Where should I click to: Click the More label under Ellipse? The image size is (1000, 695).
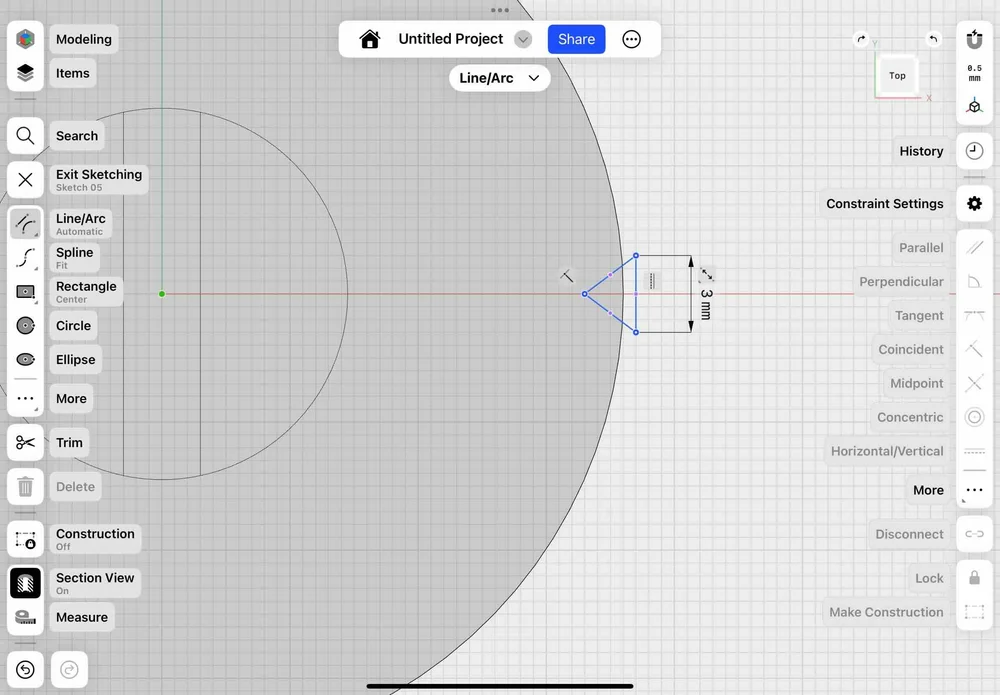pyautogui.click(x=71, y=399)
